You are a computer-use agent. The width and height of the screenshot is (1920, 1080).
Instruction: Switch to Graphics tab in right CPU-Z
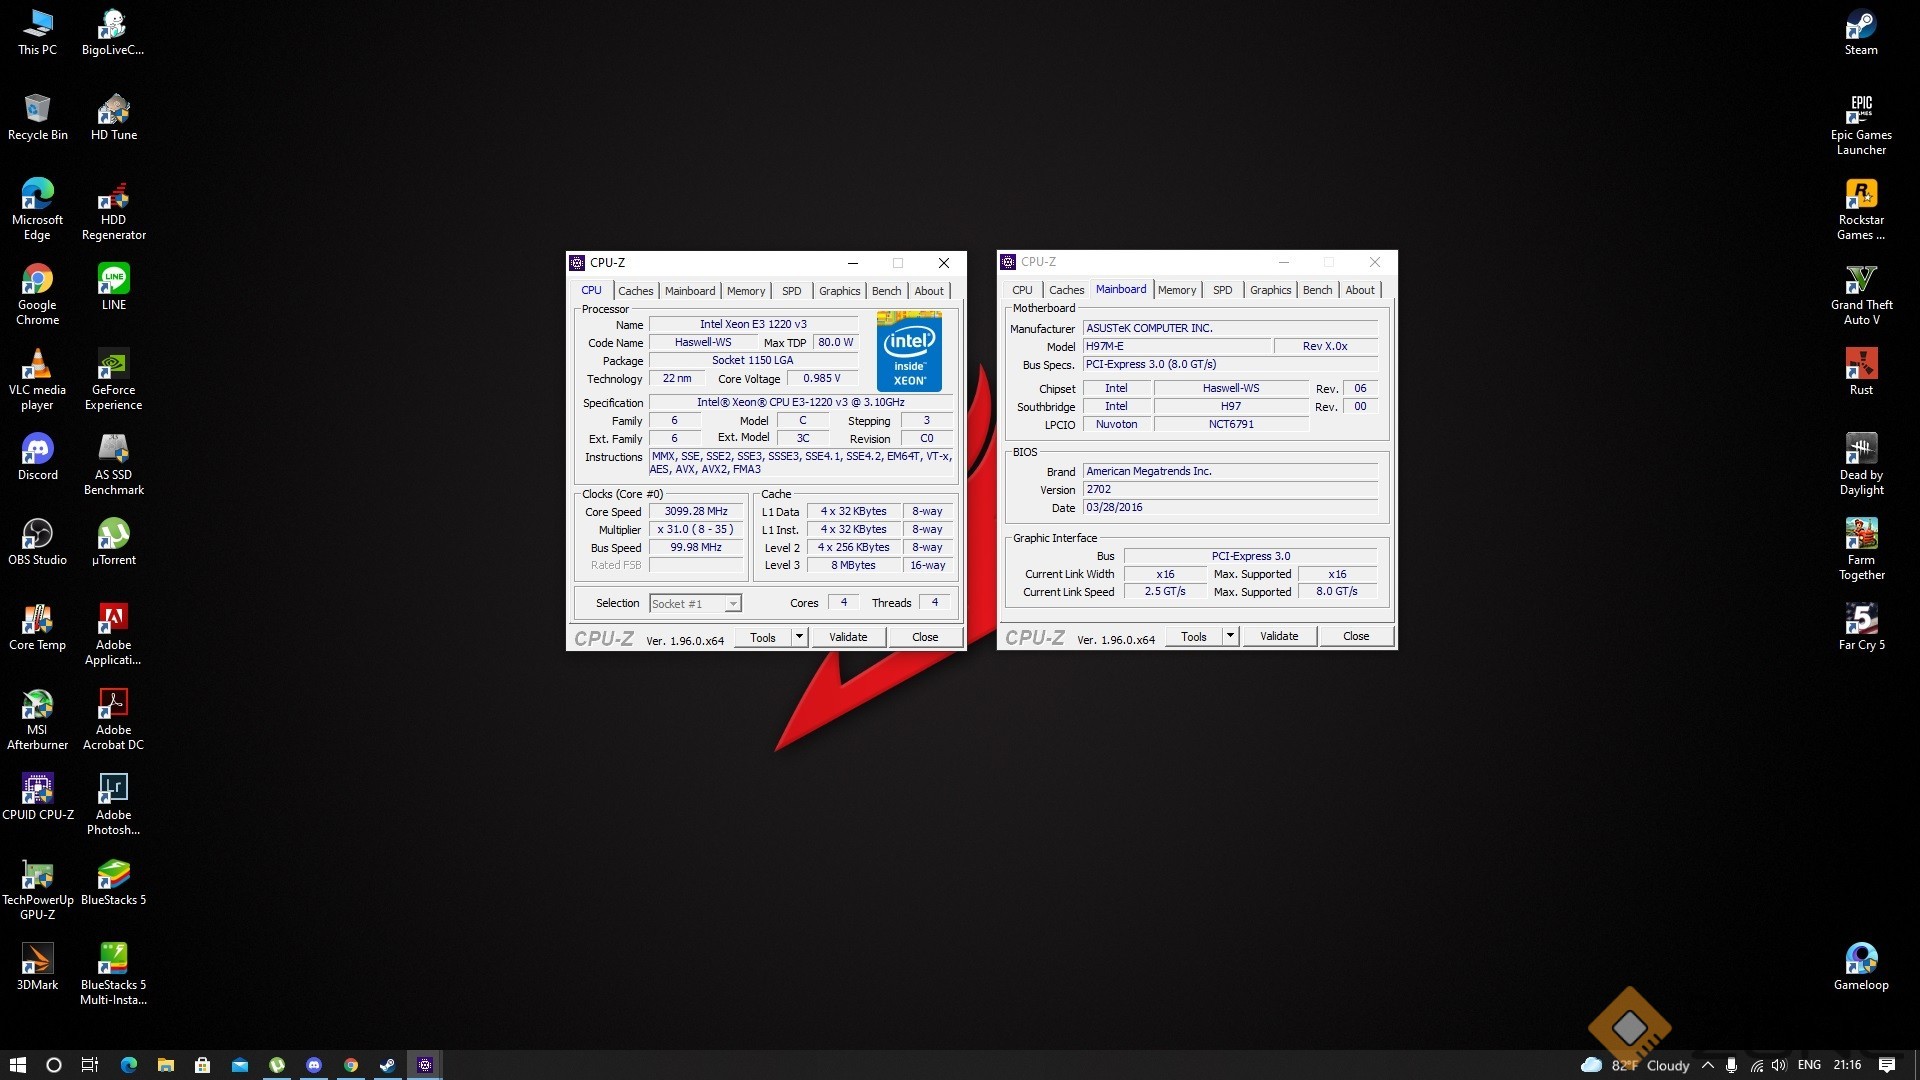point(1270,290)
